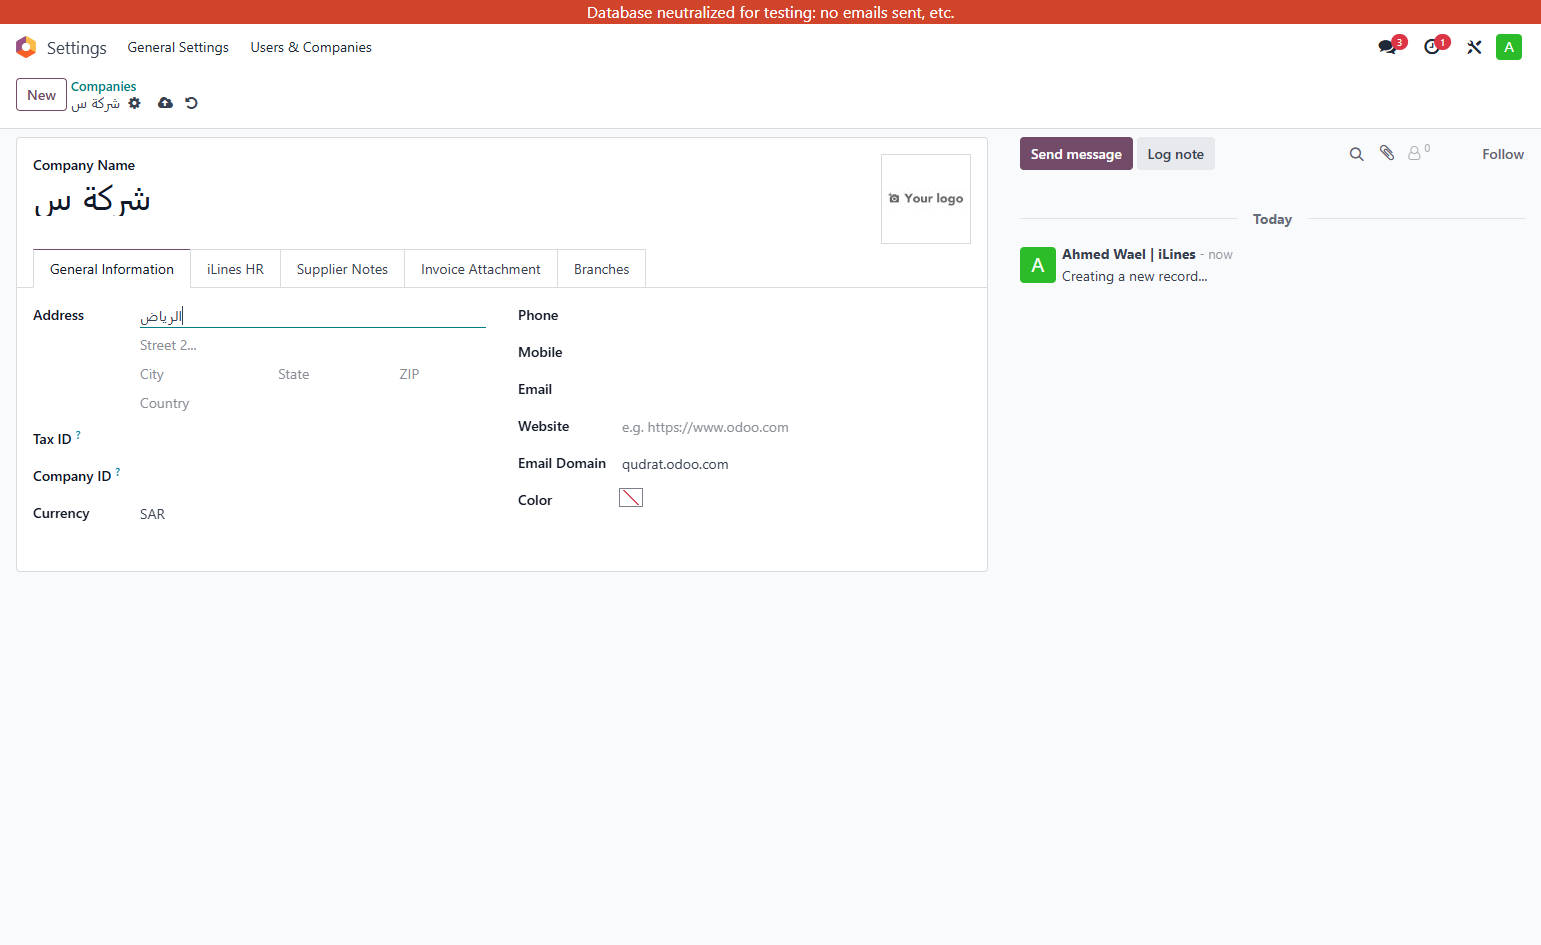Search messages in the chatter
1541x945 pixels.
(x=1356, y=154)
